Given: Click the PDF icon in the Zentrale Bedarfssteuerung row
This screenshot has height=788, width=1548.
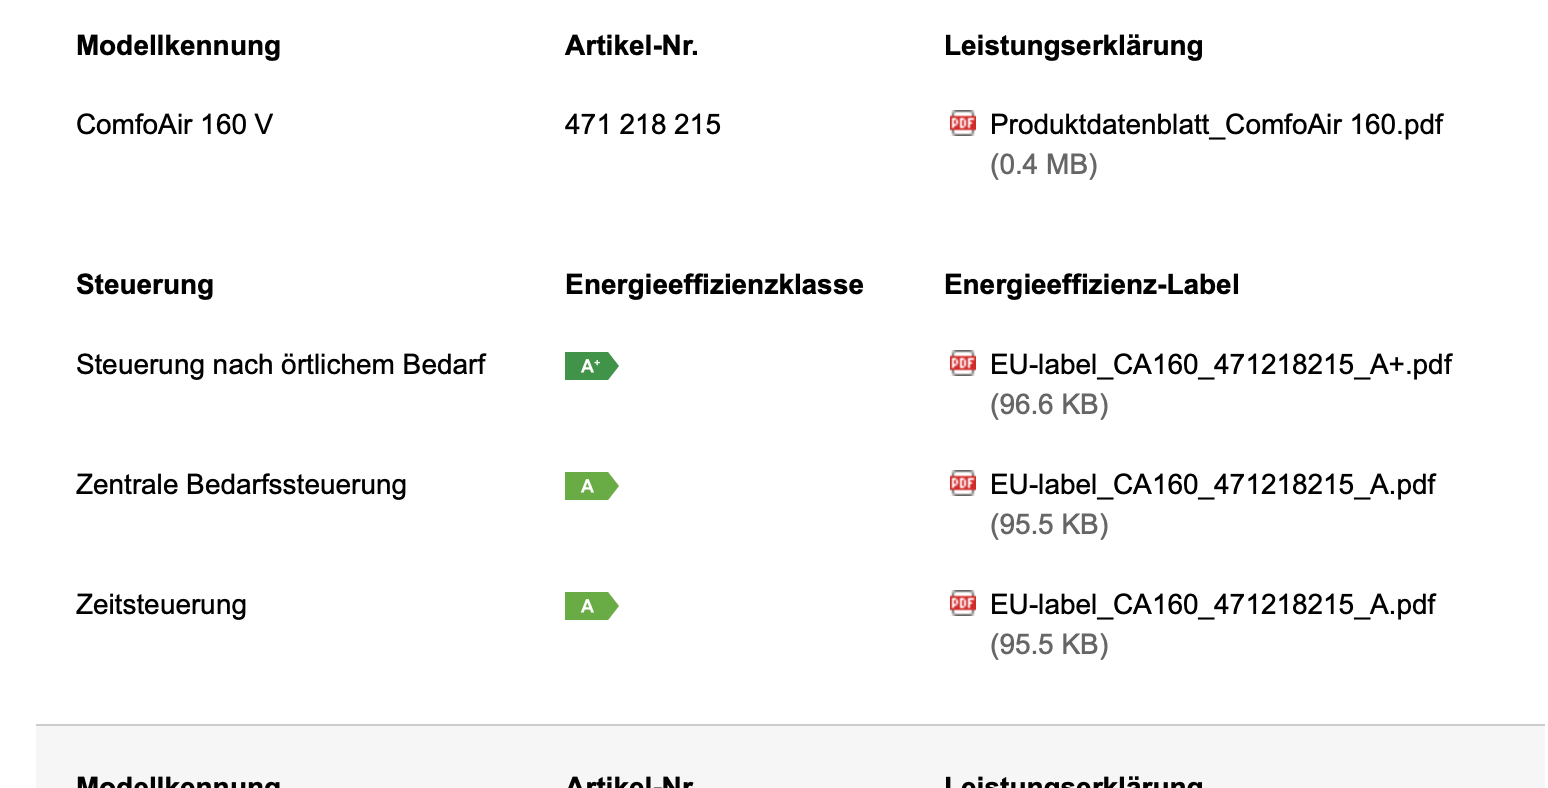Looking at the screenshot, I should coord(962,483).
